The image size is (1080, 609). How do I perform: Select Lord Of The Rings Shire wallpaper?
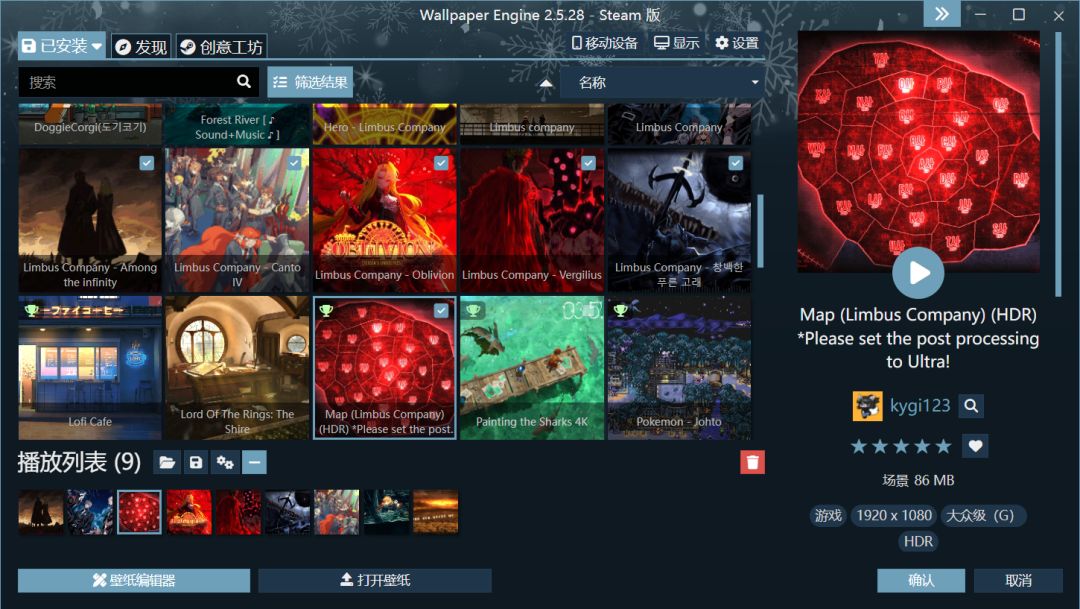237,368
